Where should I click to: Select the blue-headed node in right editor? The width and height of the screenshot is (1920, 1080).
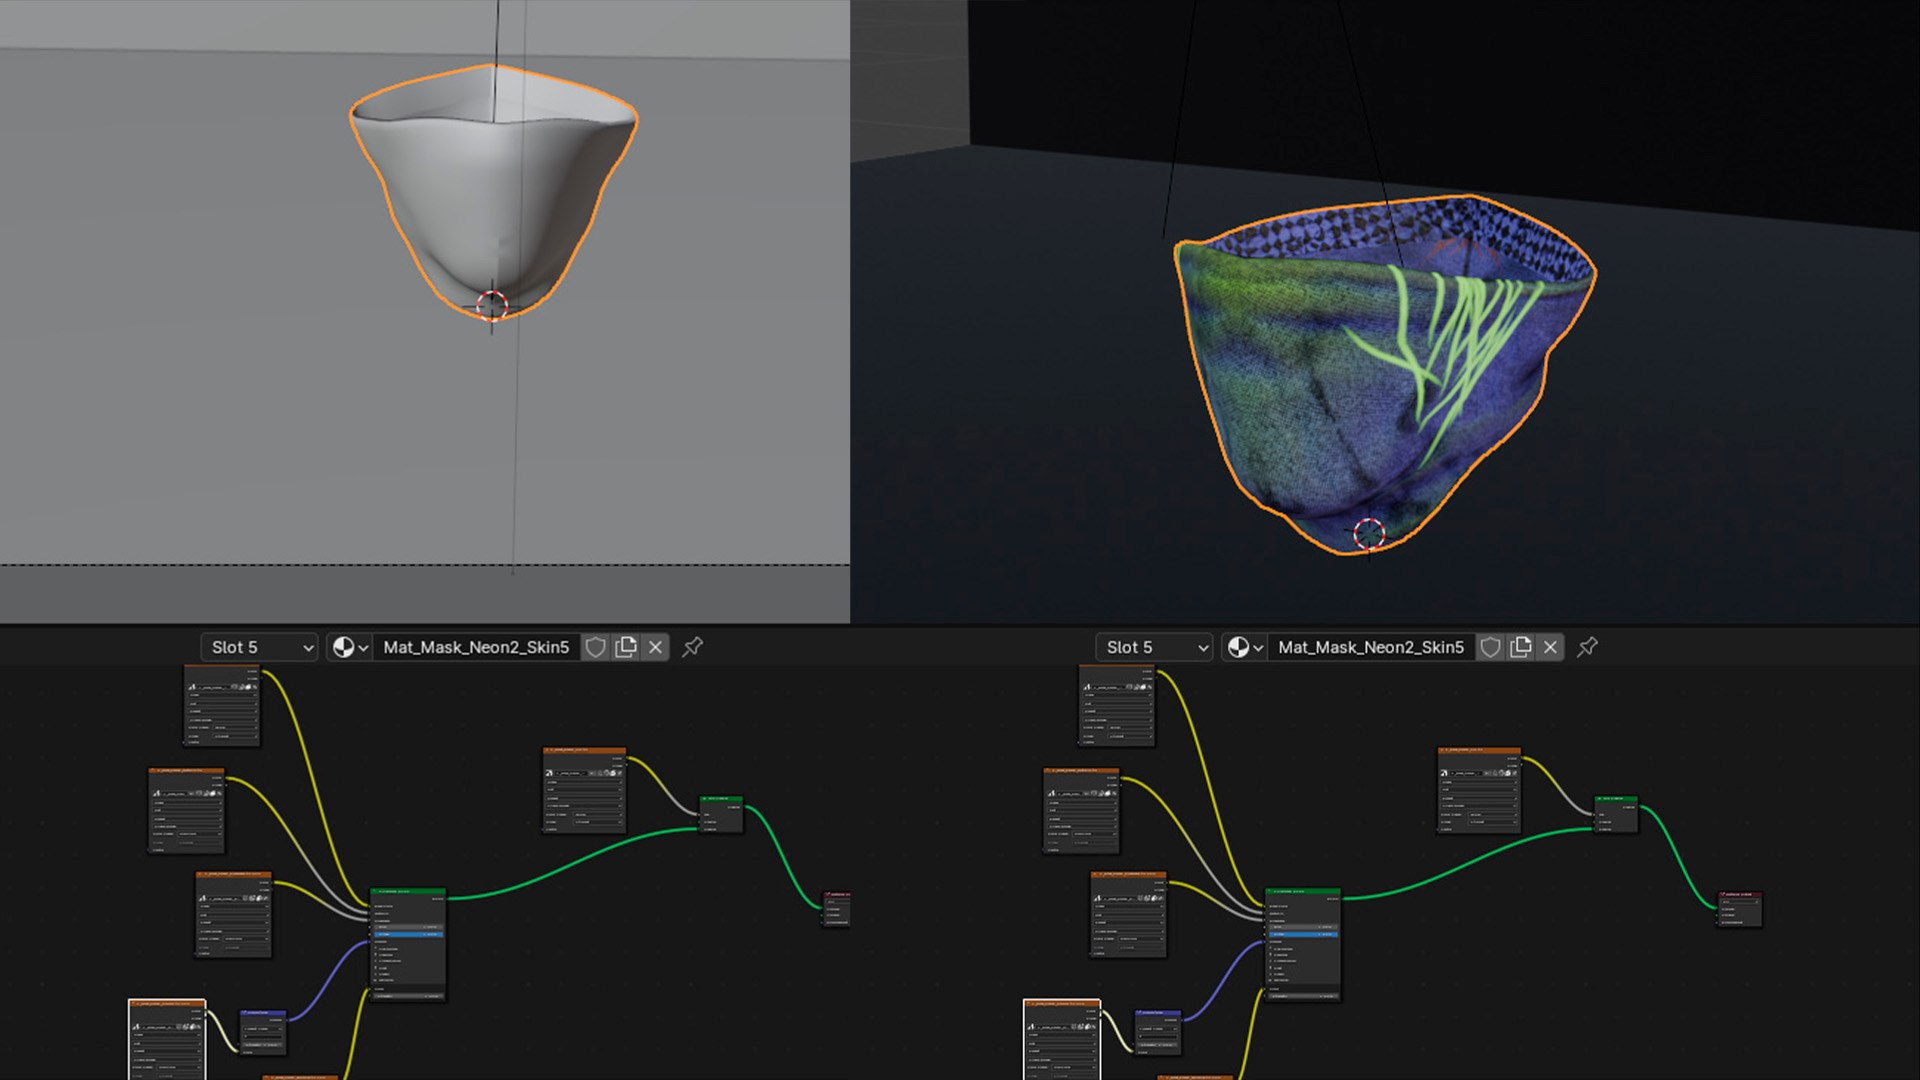[x=1158, y=1031]
